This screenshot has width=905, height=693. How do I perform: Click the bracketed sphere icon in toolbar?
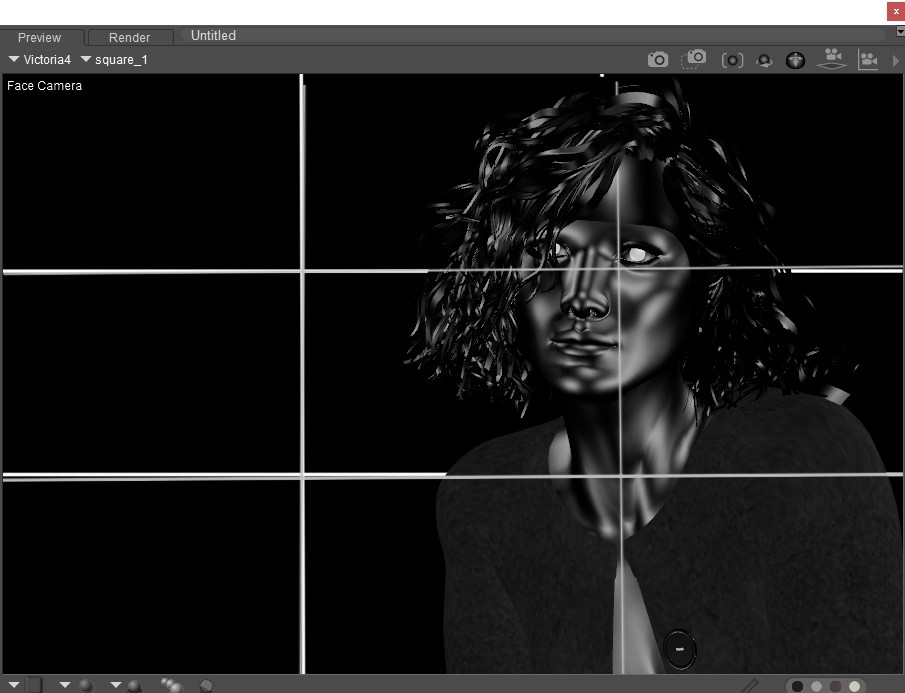pyautogui.click(x=732, y=60)
